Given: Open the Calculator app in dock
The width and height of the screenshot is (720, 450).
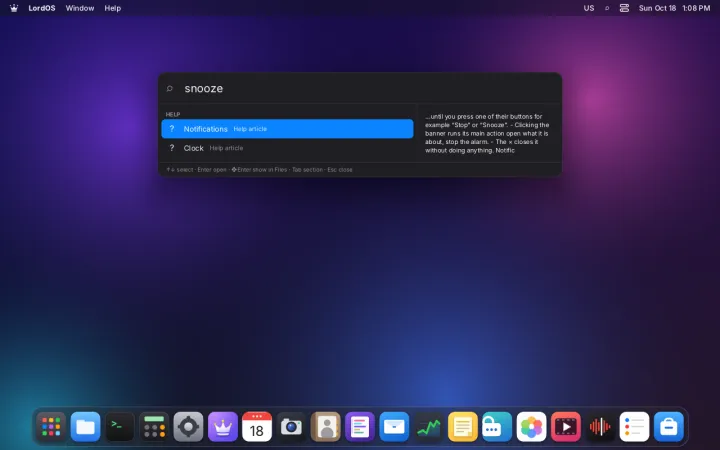Looking at the screenshot, I should (x=154, y=427).
